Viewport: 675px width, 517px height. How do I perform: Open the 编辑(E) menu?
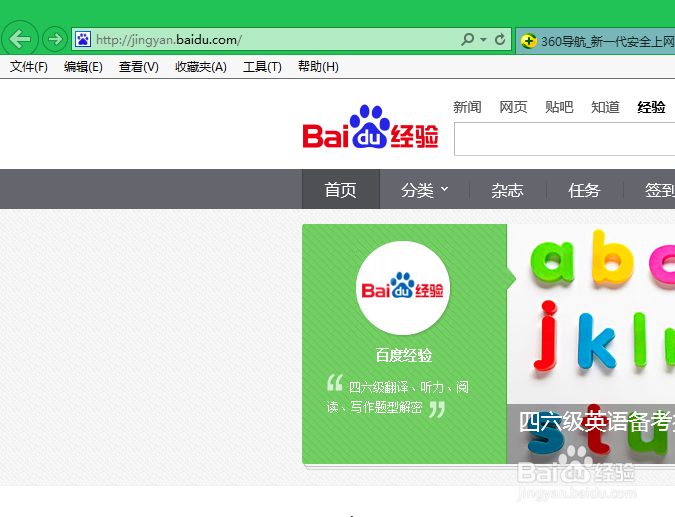pyautogui.click(x=83, y=67)
